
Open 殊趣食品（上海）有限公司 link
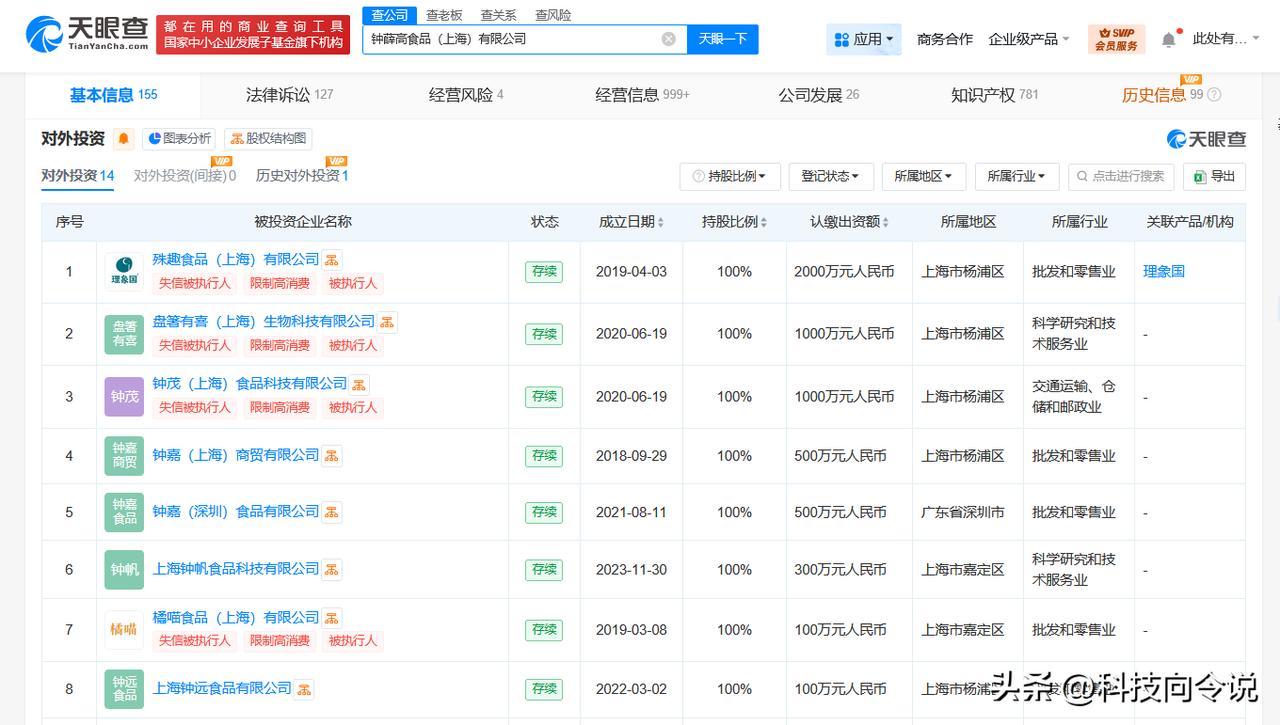click(x=236, y=259)
